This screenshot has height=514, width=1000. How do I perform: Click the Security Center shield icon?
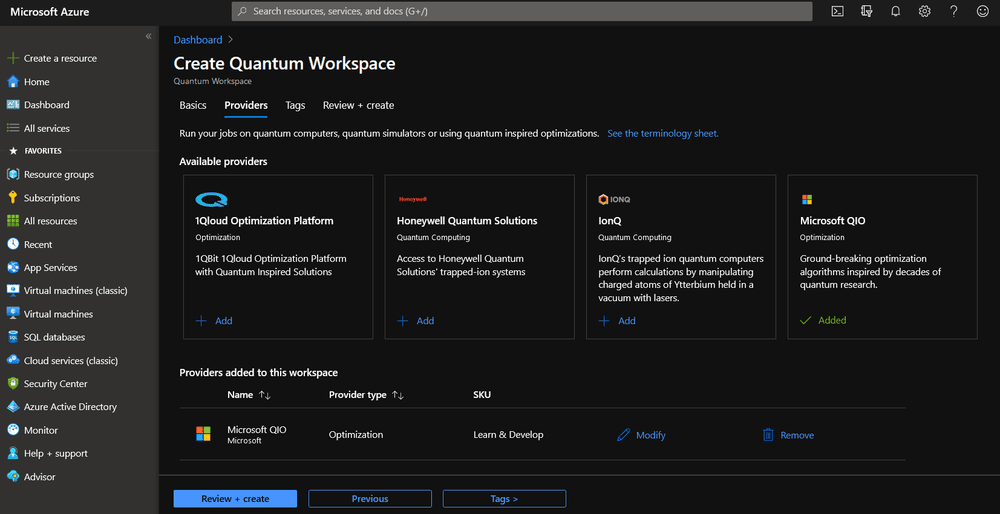point(13,383)
